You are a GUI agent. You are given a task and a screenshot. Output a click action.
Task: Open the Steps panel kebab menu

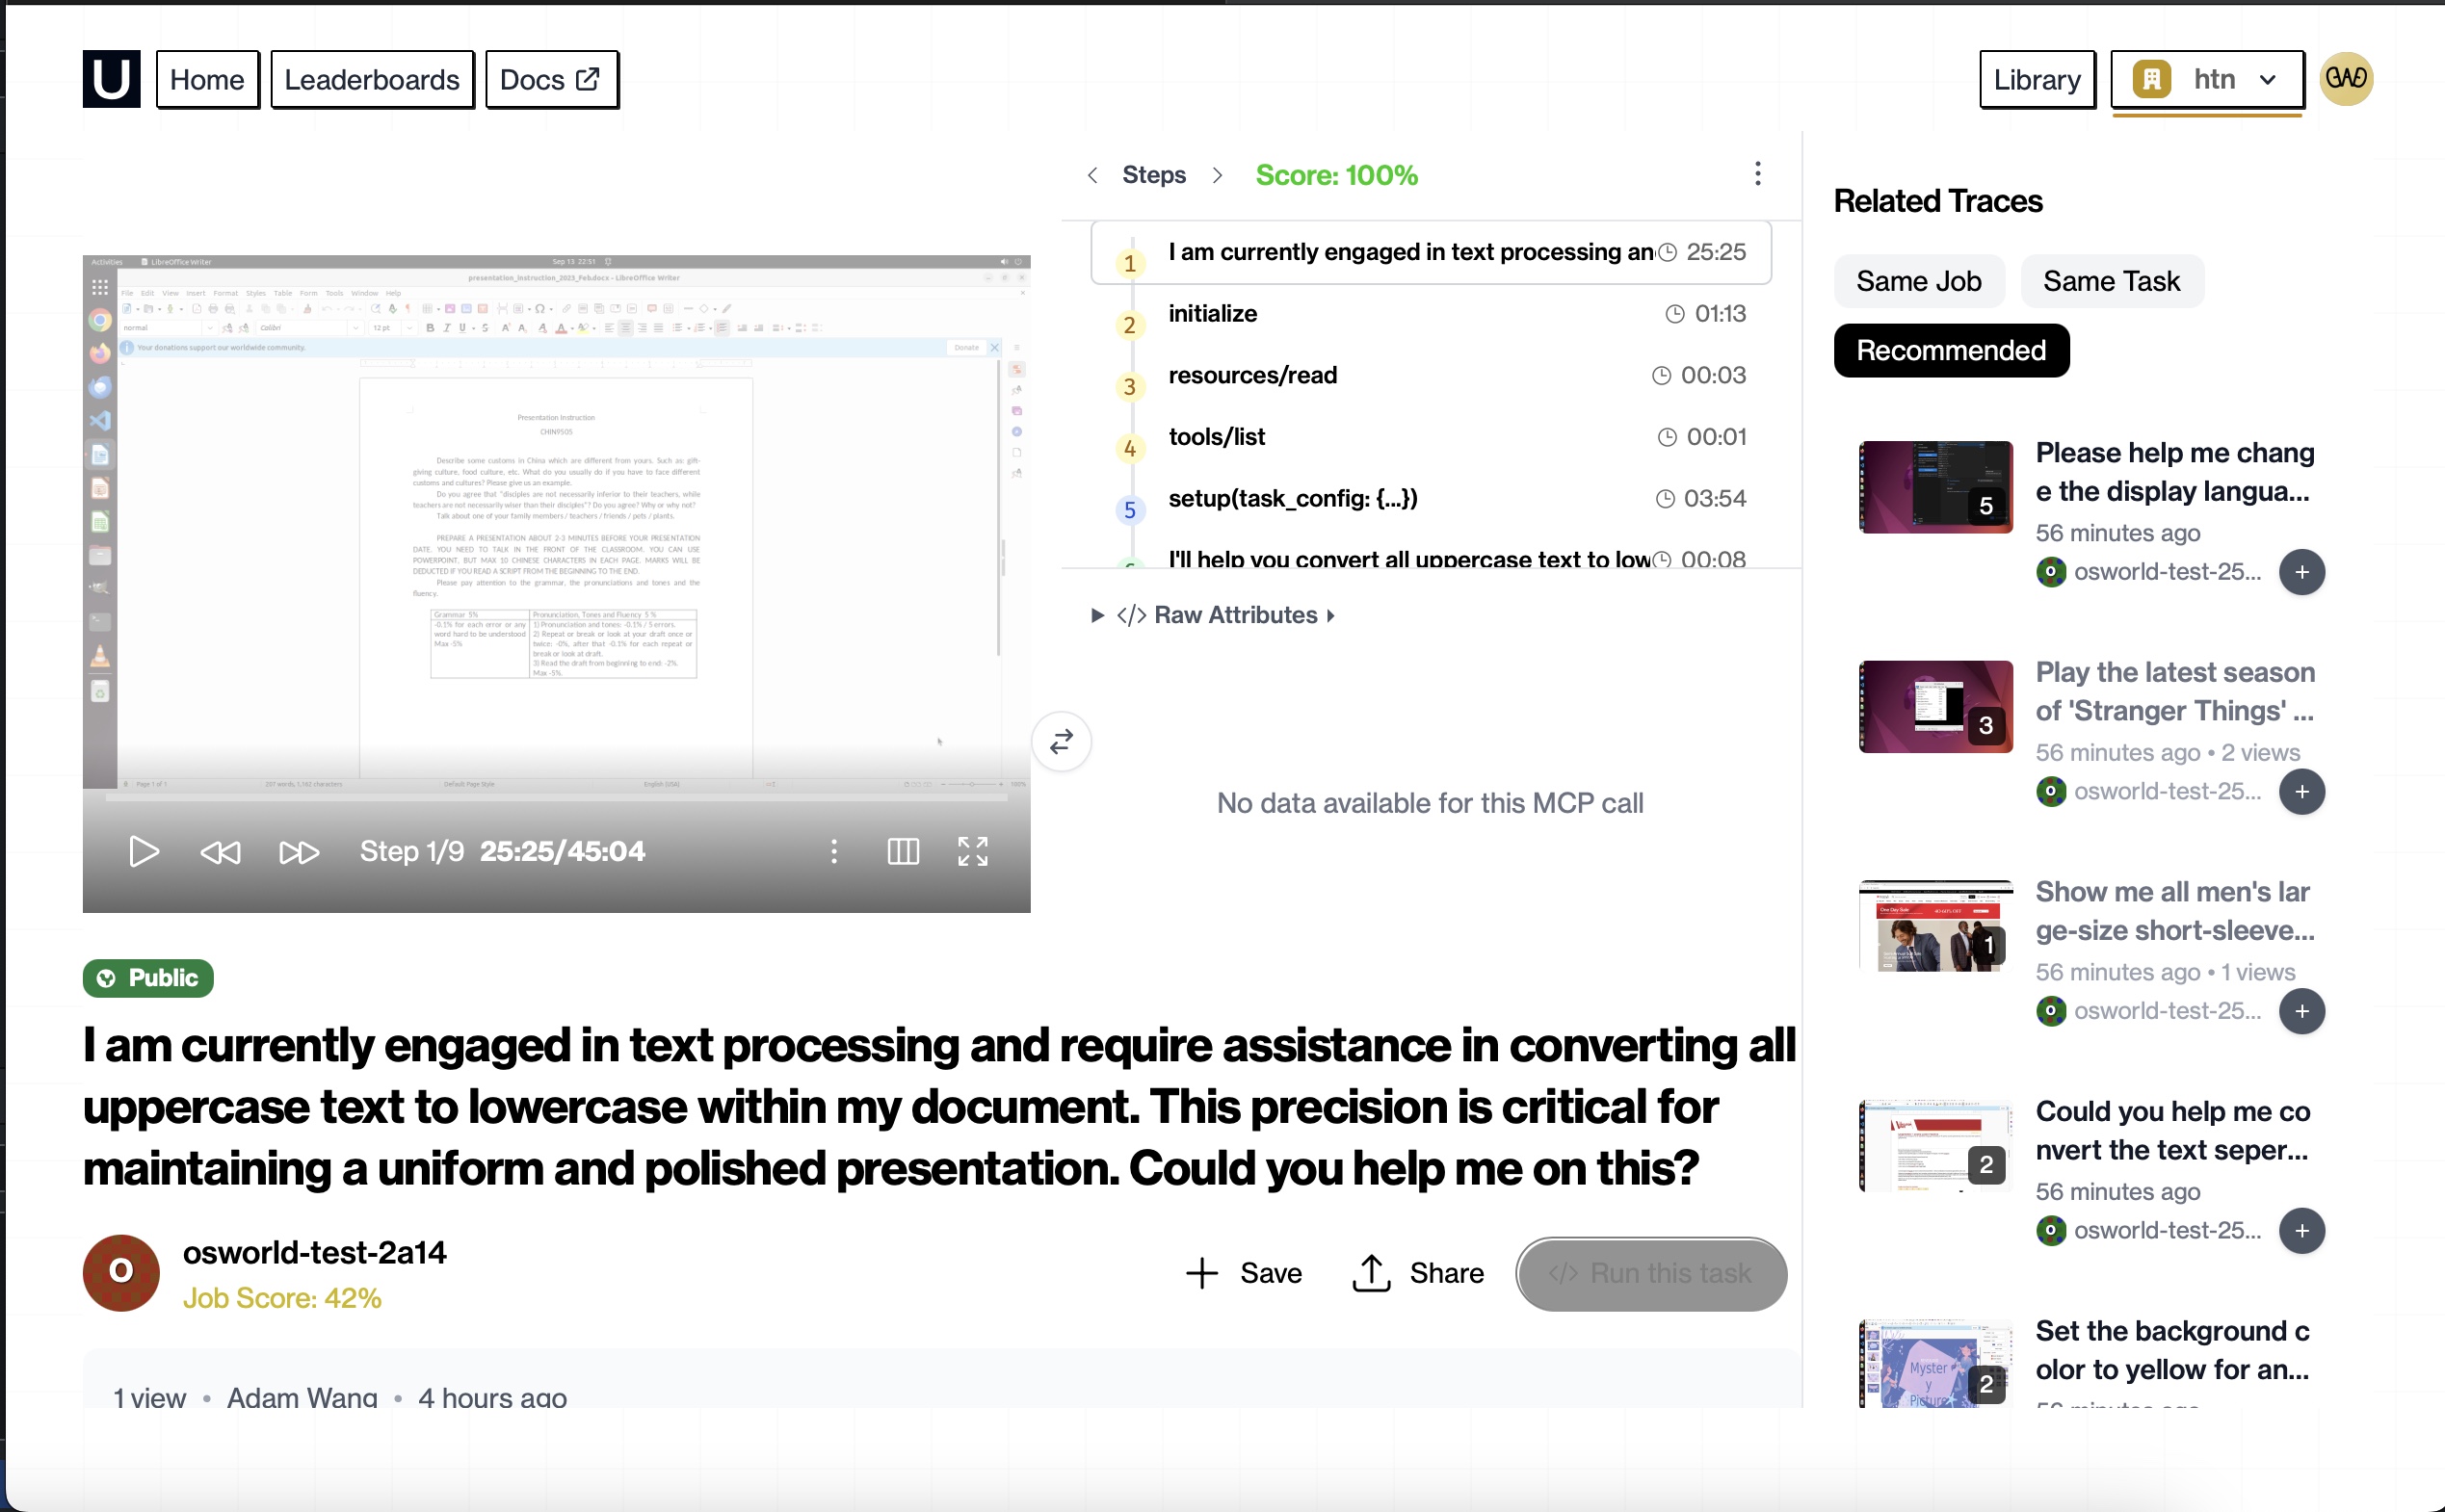1757,174
